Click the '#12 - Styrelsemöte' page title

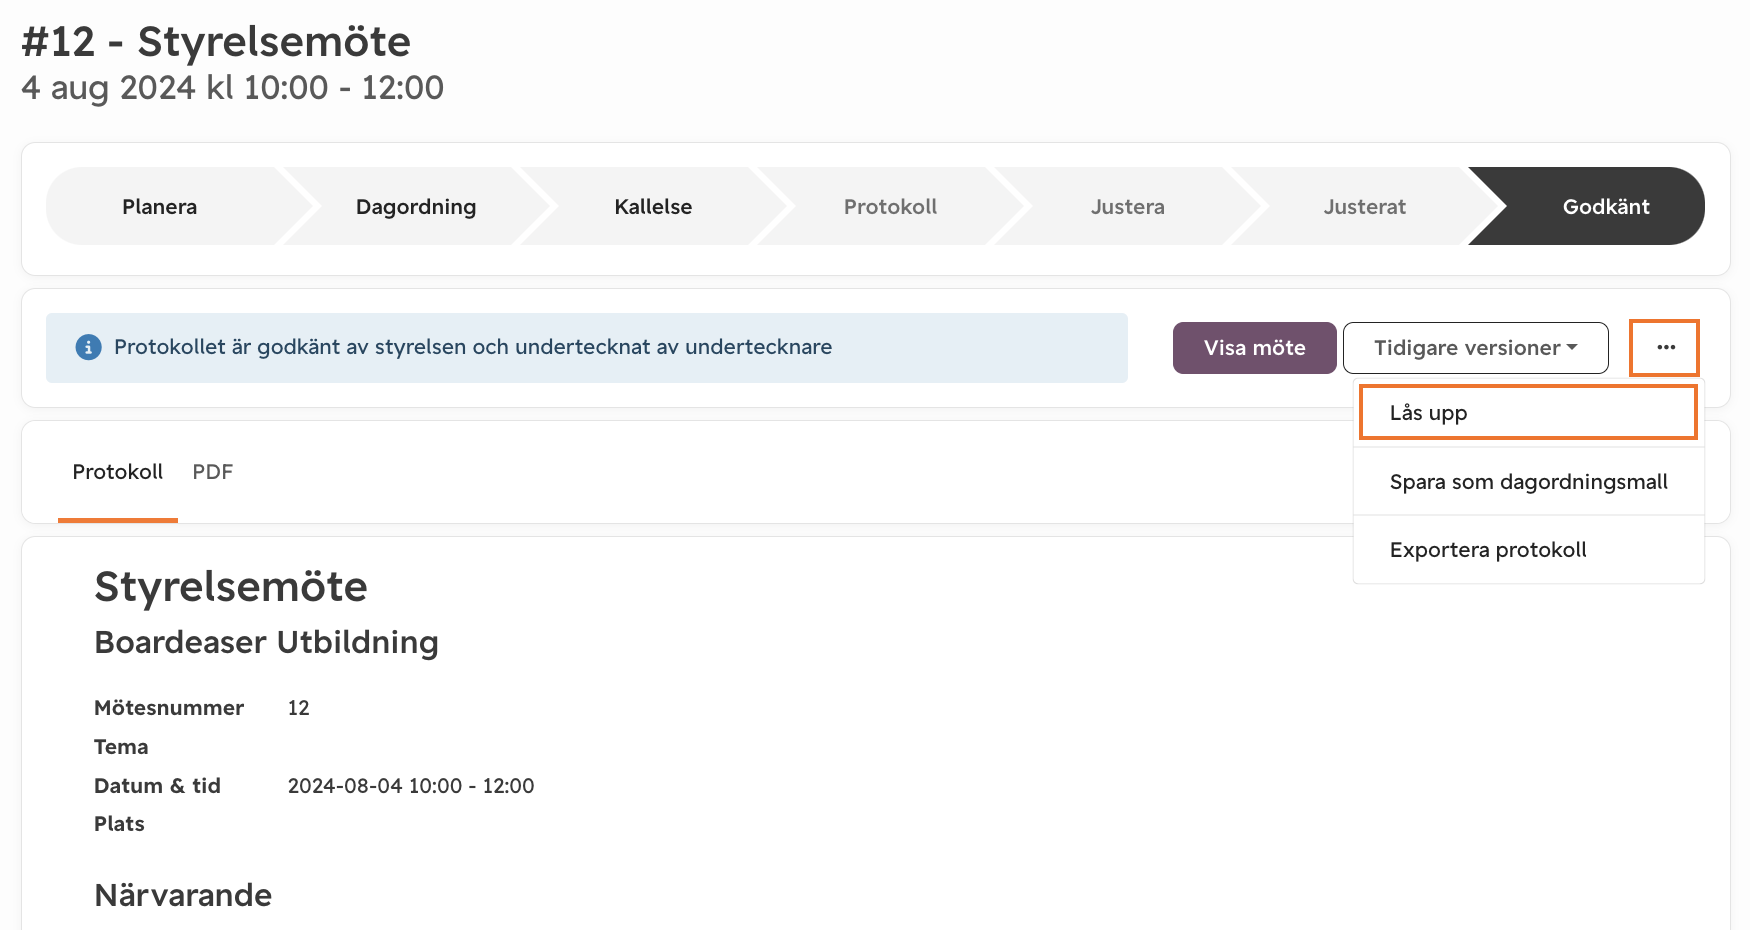[216, 42]
